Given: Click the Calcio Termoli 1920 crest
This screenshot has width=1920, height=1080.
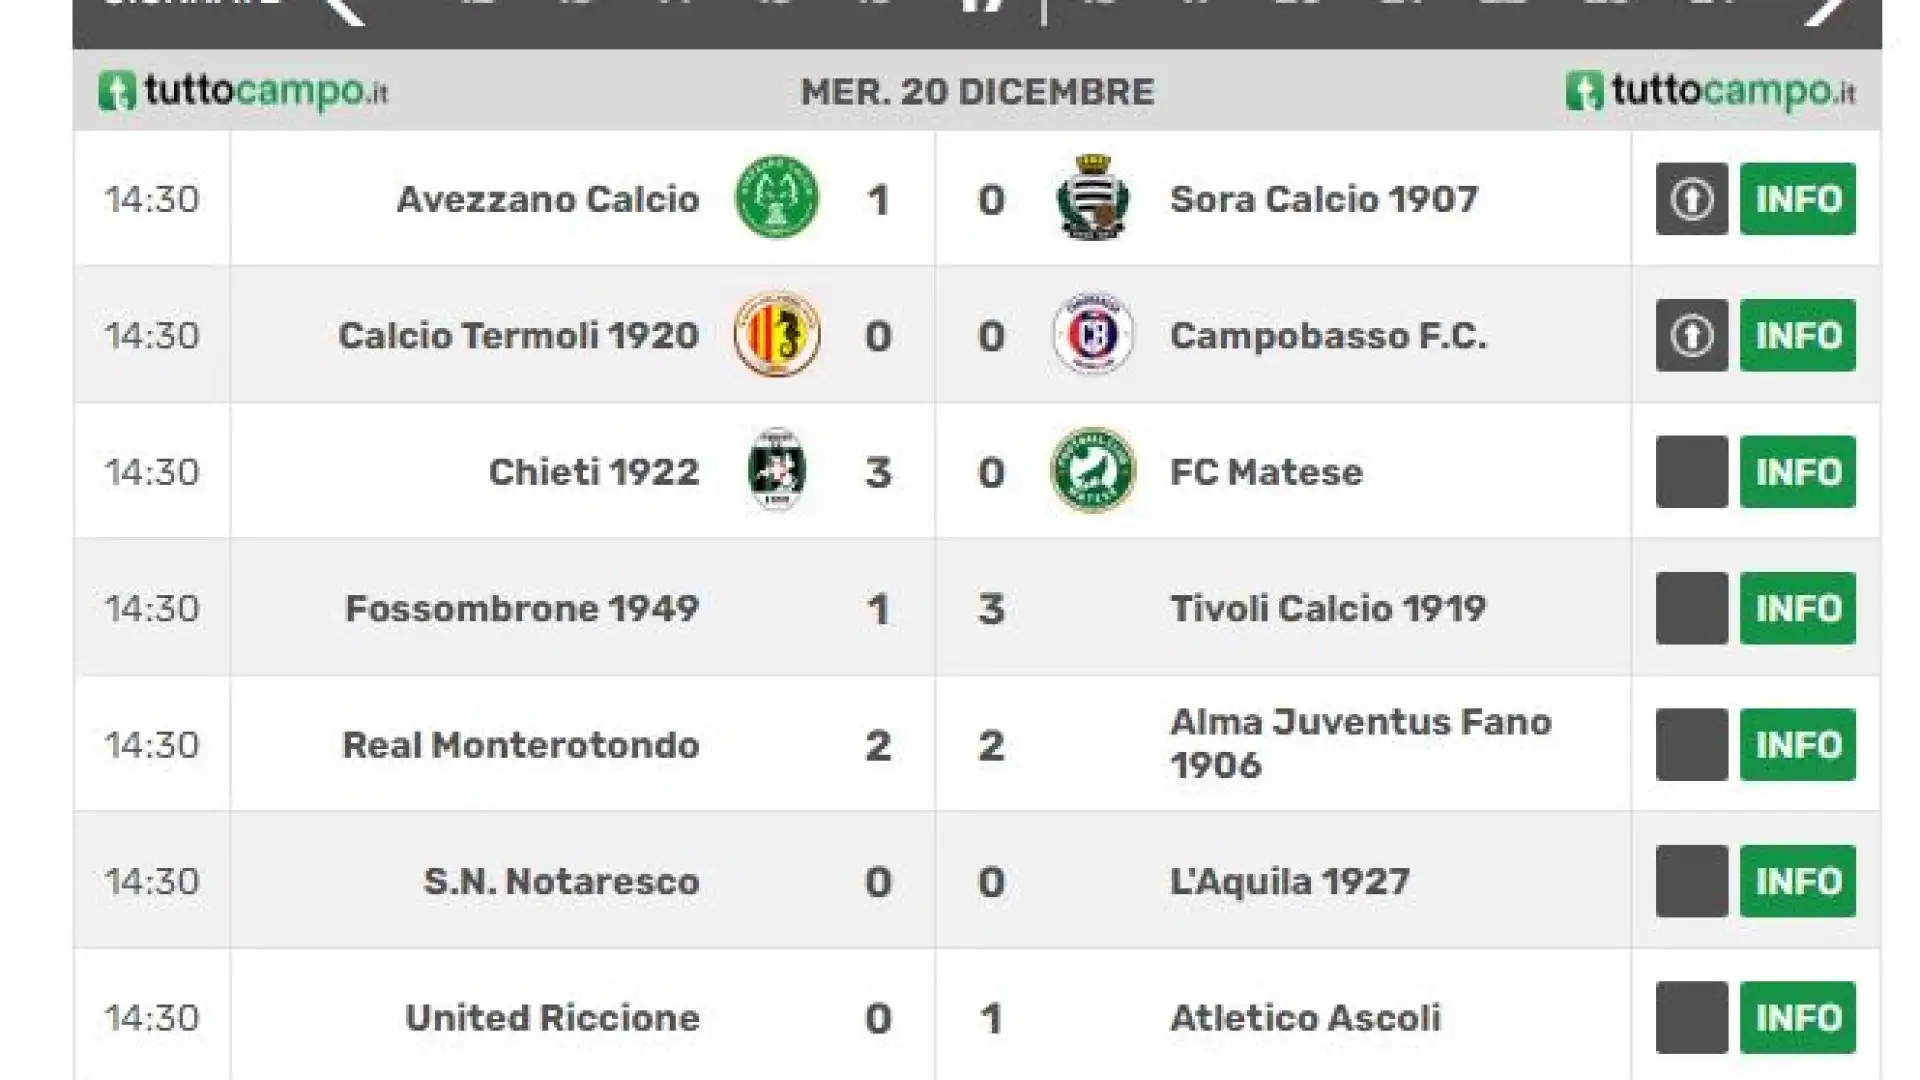Looking at the screenshot, I should point(777,334).
